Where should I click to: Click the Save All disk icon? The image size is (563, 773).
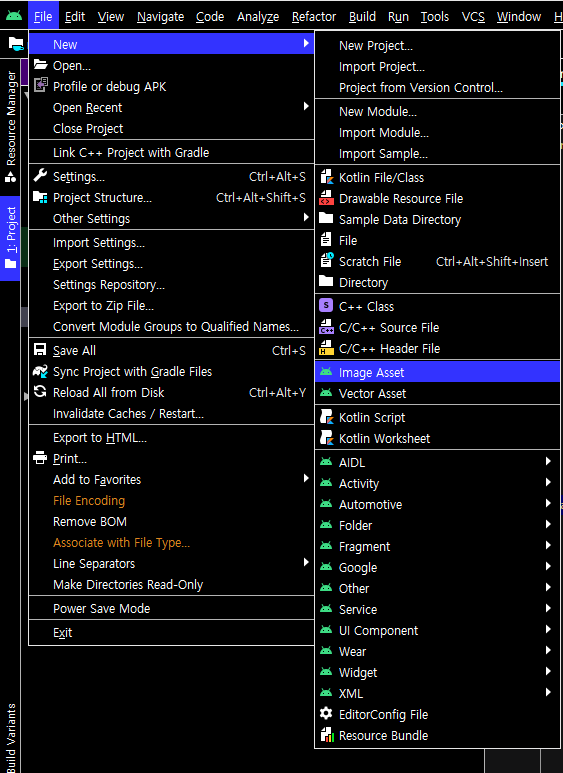coord(40,350)
